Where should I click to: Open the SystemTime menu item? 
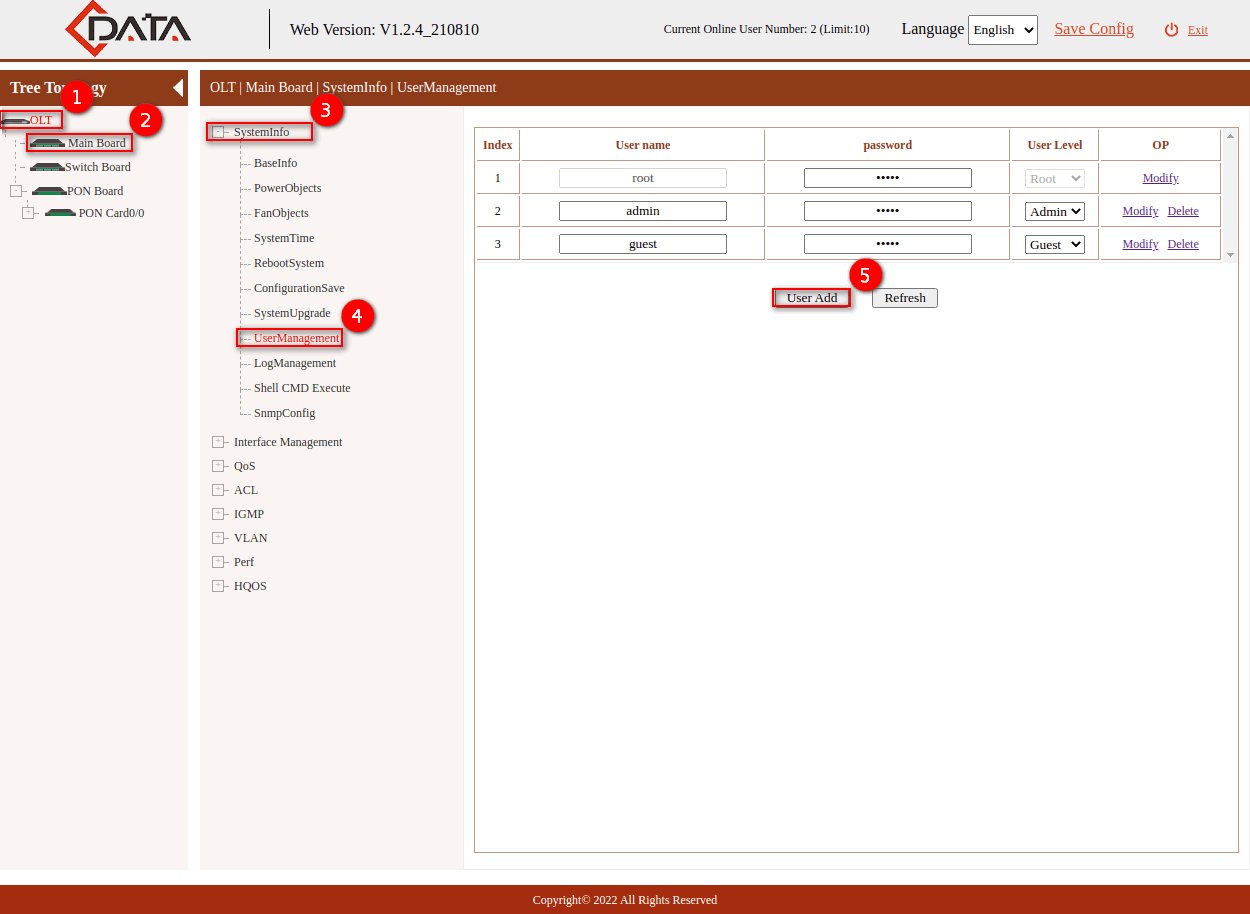284,238
